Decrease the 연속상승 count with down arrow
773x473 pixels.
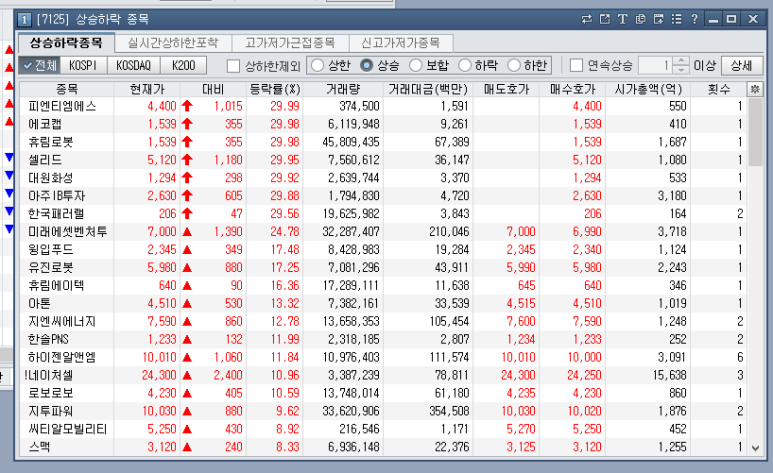tap(681, 70)
